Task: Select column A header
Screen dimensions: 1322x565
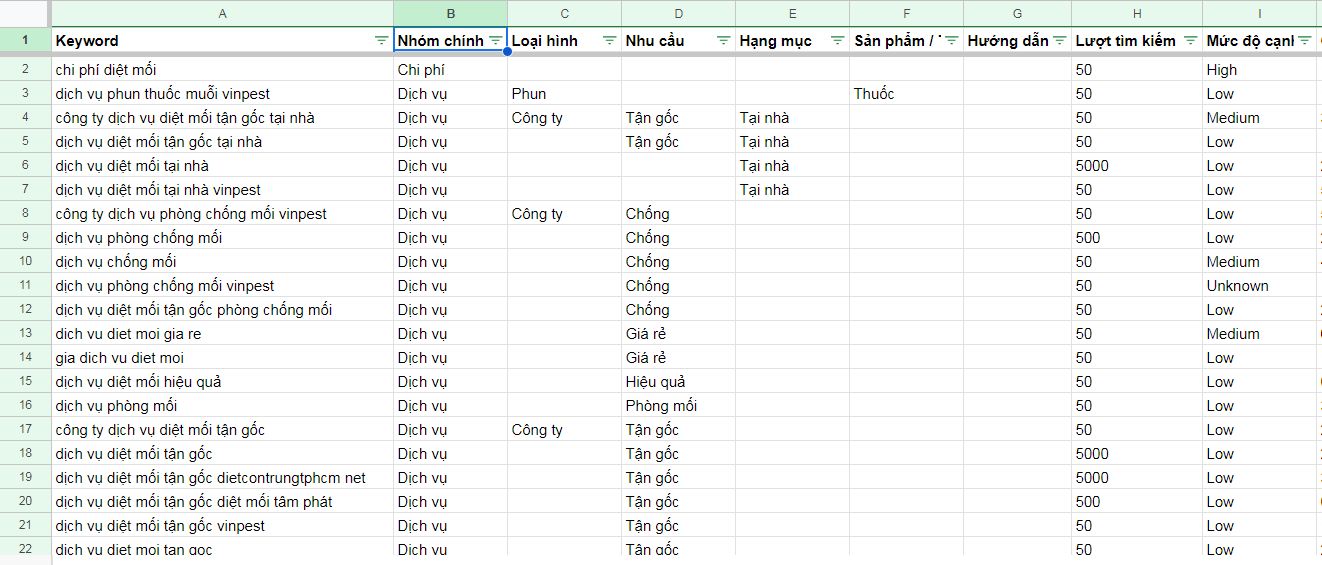Action: 222,13
